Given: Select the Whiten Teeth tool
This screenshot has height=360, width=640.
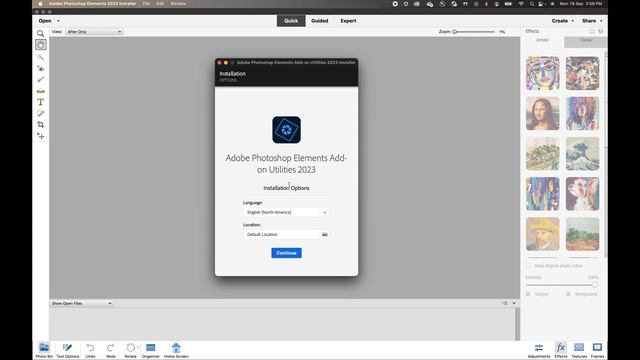Looking at the screenshot, I should [x=40, y=79].
